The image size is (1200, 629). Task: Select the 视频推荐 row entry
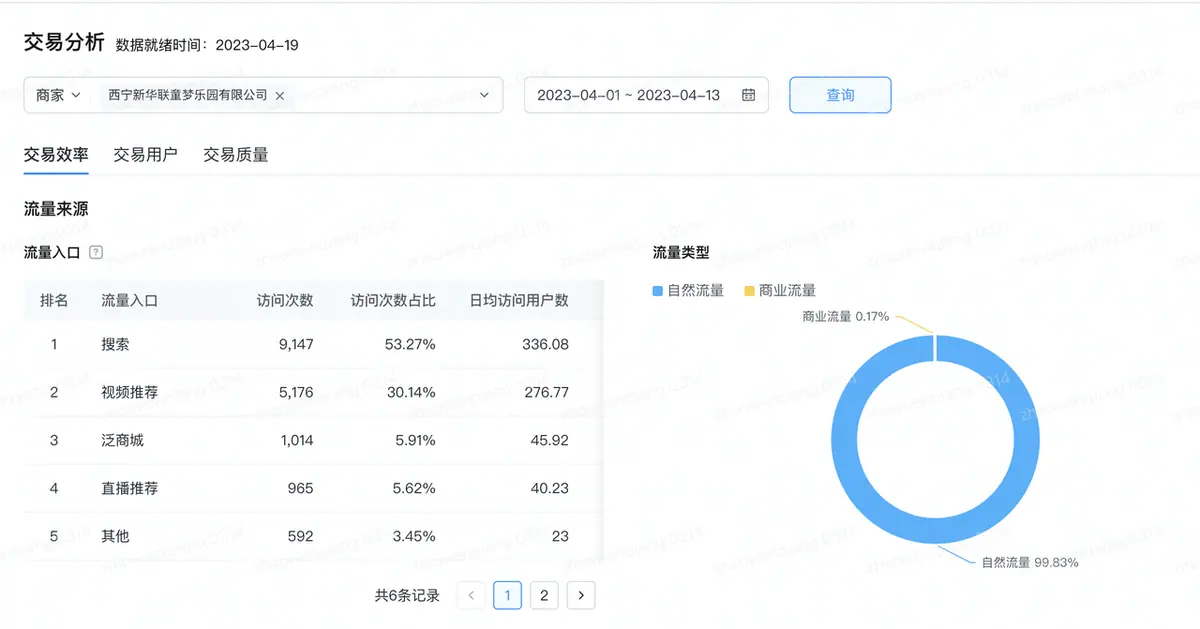tap(130, 392)
